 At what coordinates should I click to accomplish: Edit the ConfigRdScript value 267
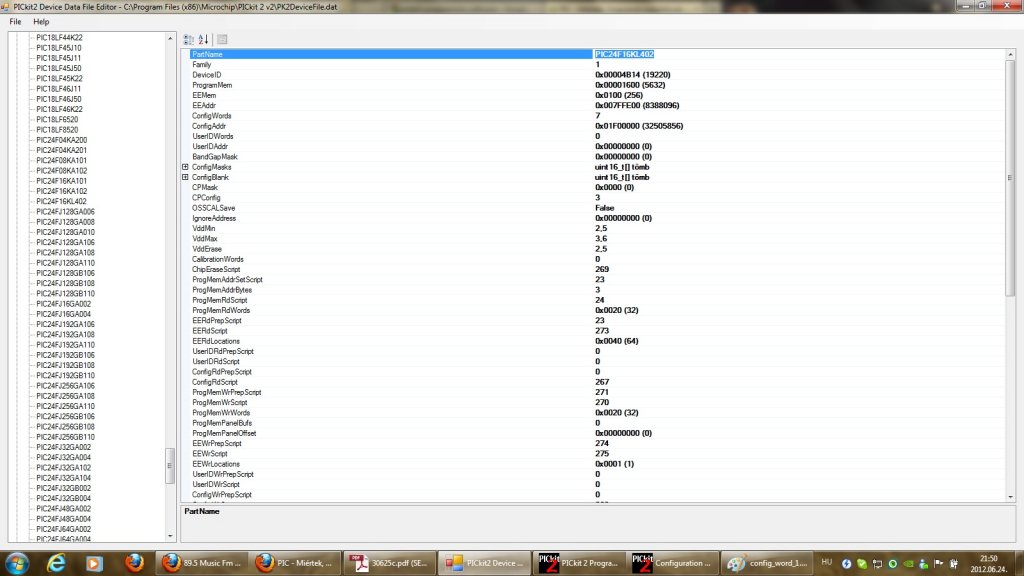[x=601, y=382]
